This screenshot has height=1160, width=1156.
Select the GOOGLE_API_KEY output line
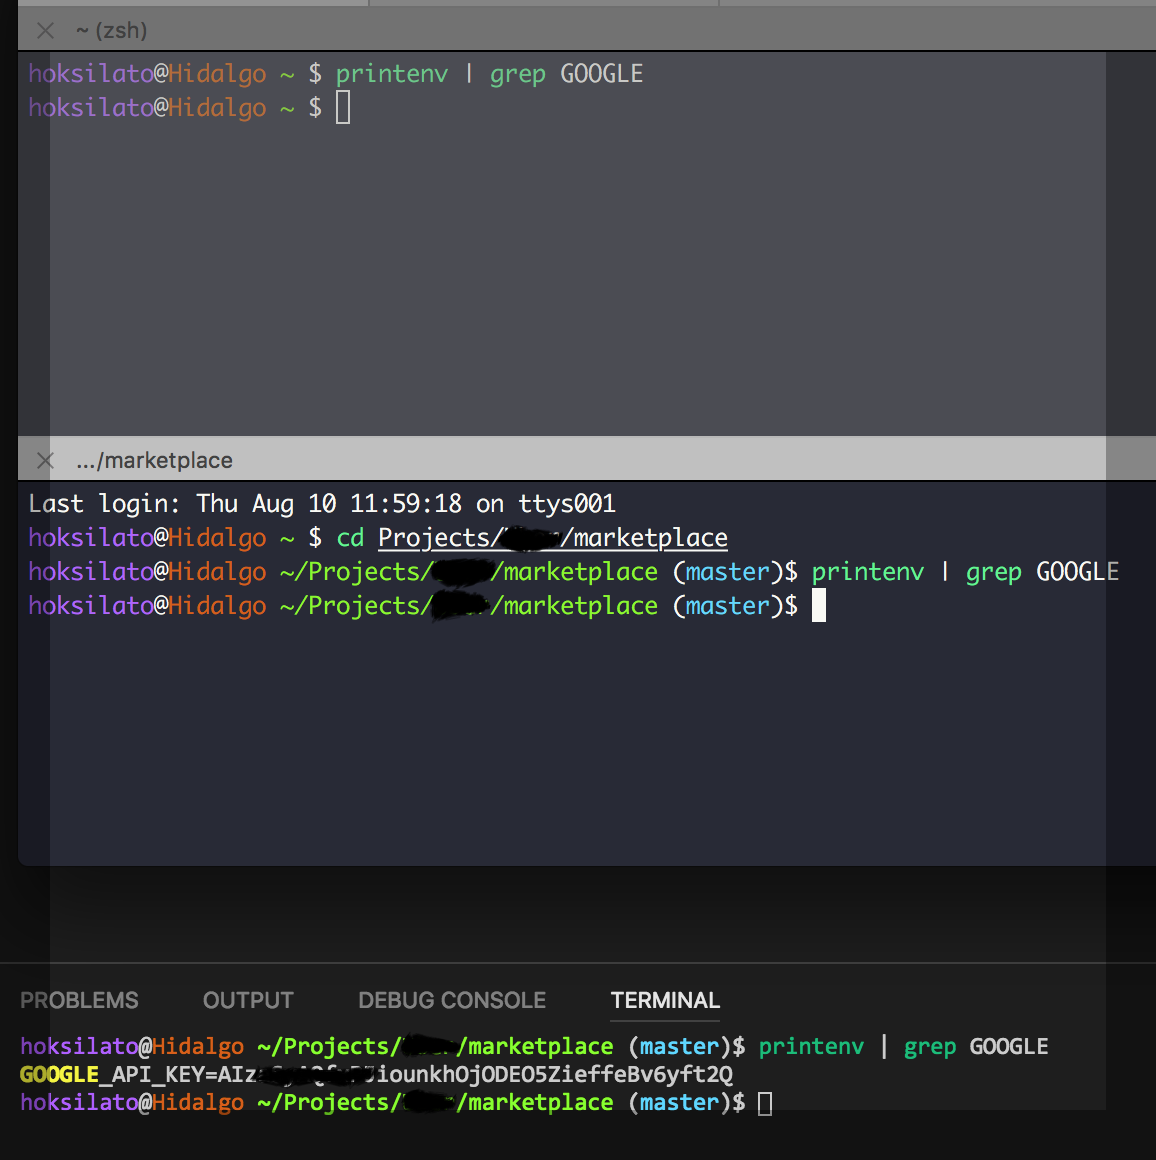[x=375, y=1074]
